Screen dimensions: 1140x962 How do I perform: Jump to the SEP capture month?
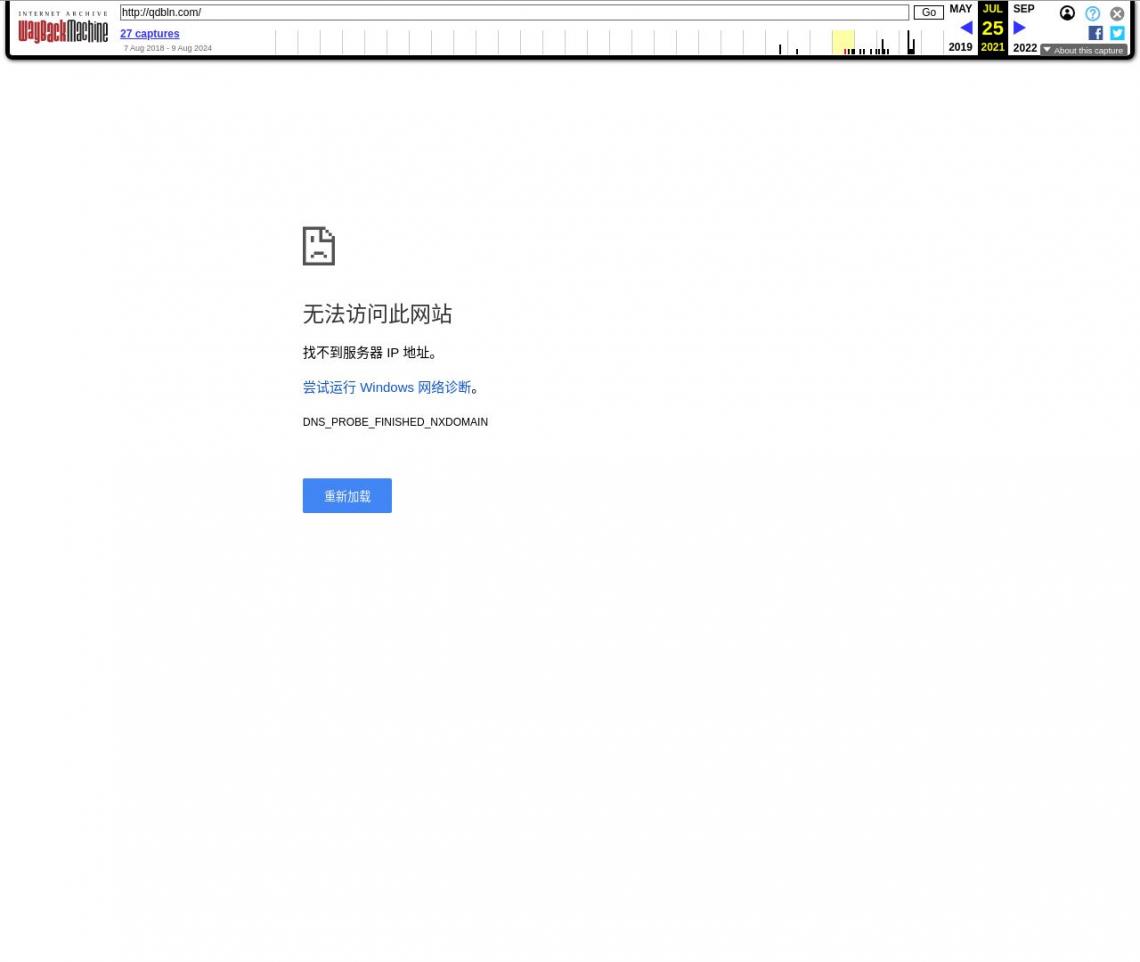point(1023,9)
